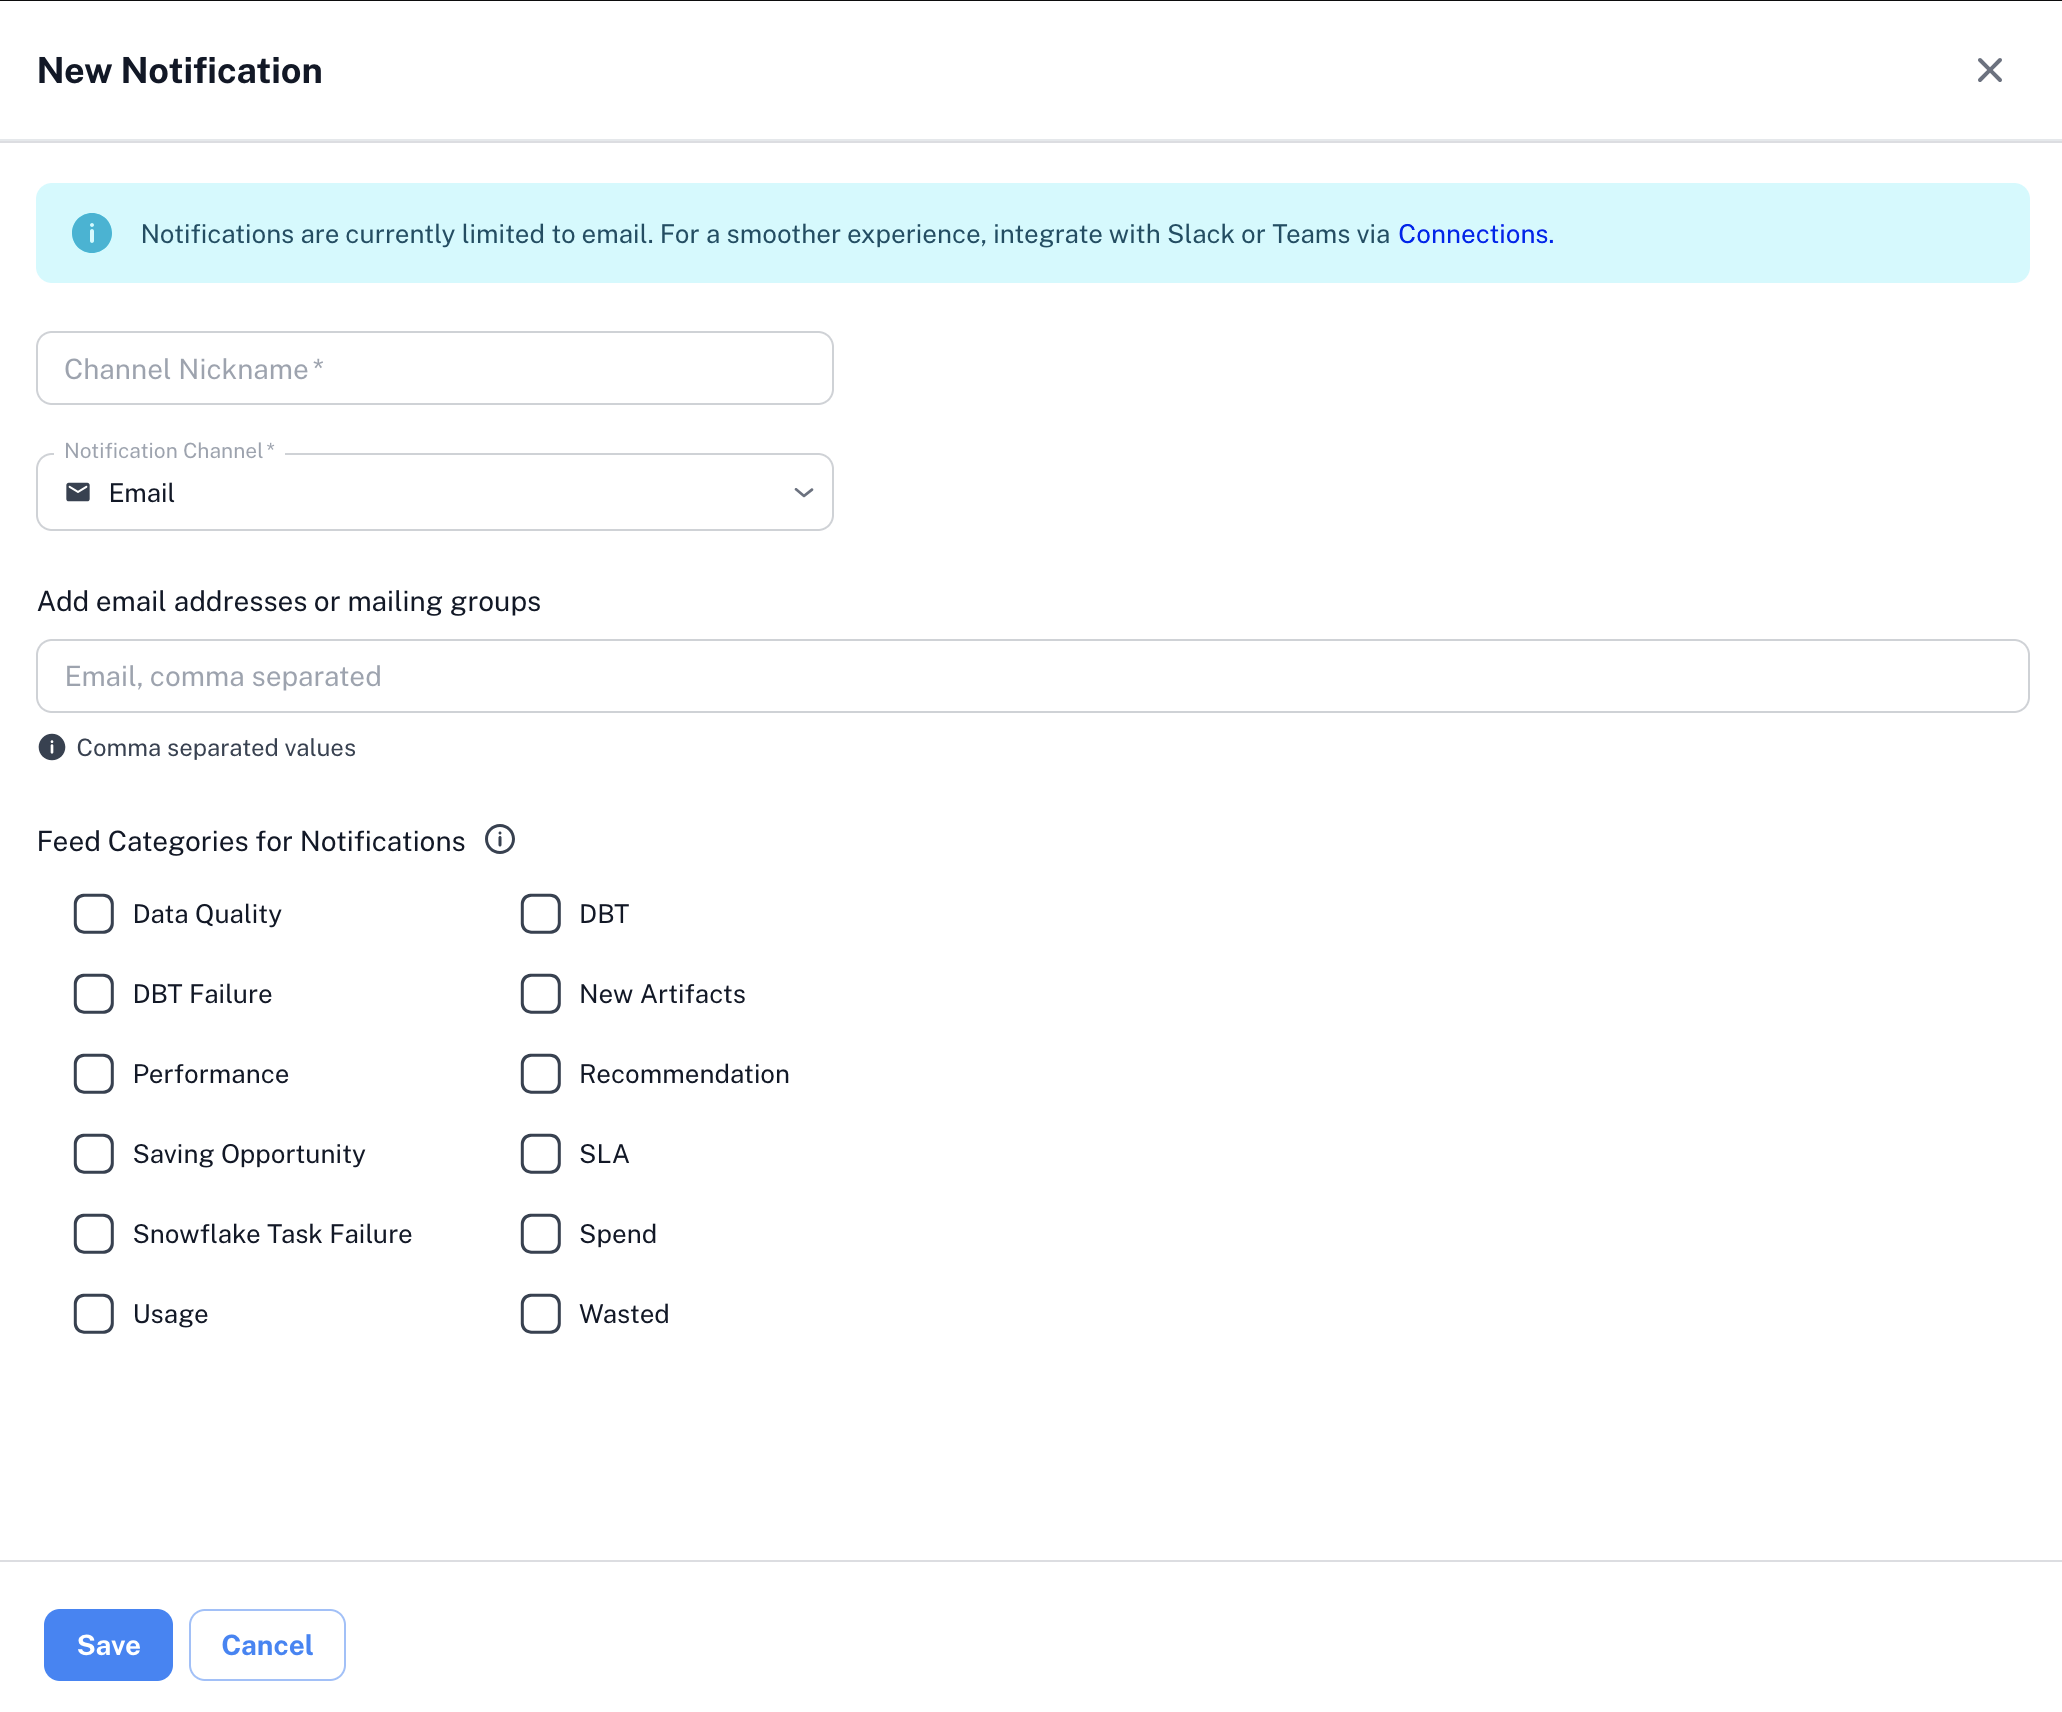
Task: Check the New Artifacts category
Action: pyautogui.click(x=540, y=993)
